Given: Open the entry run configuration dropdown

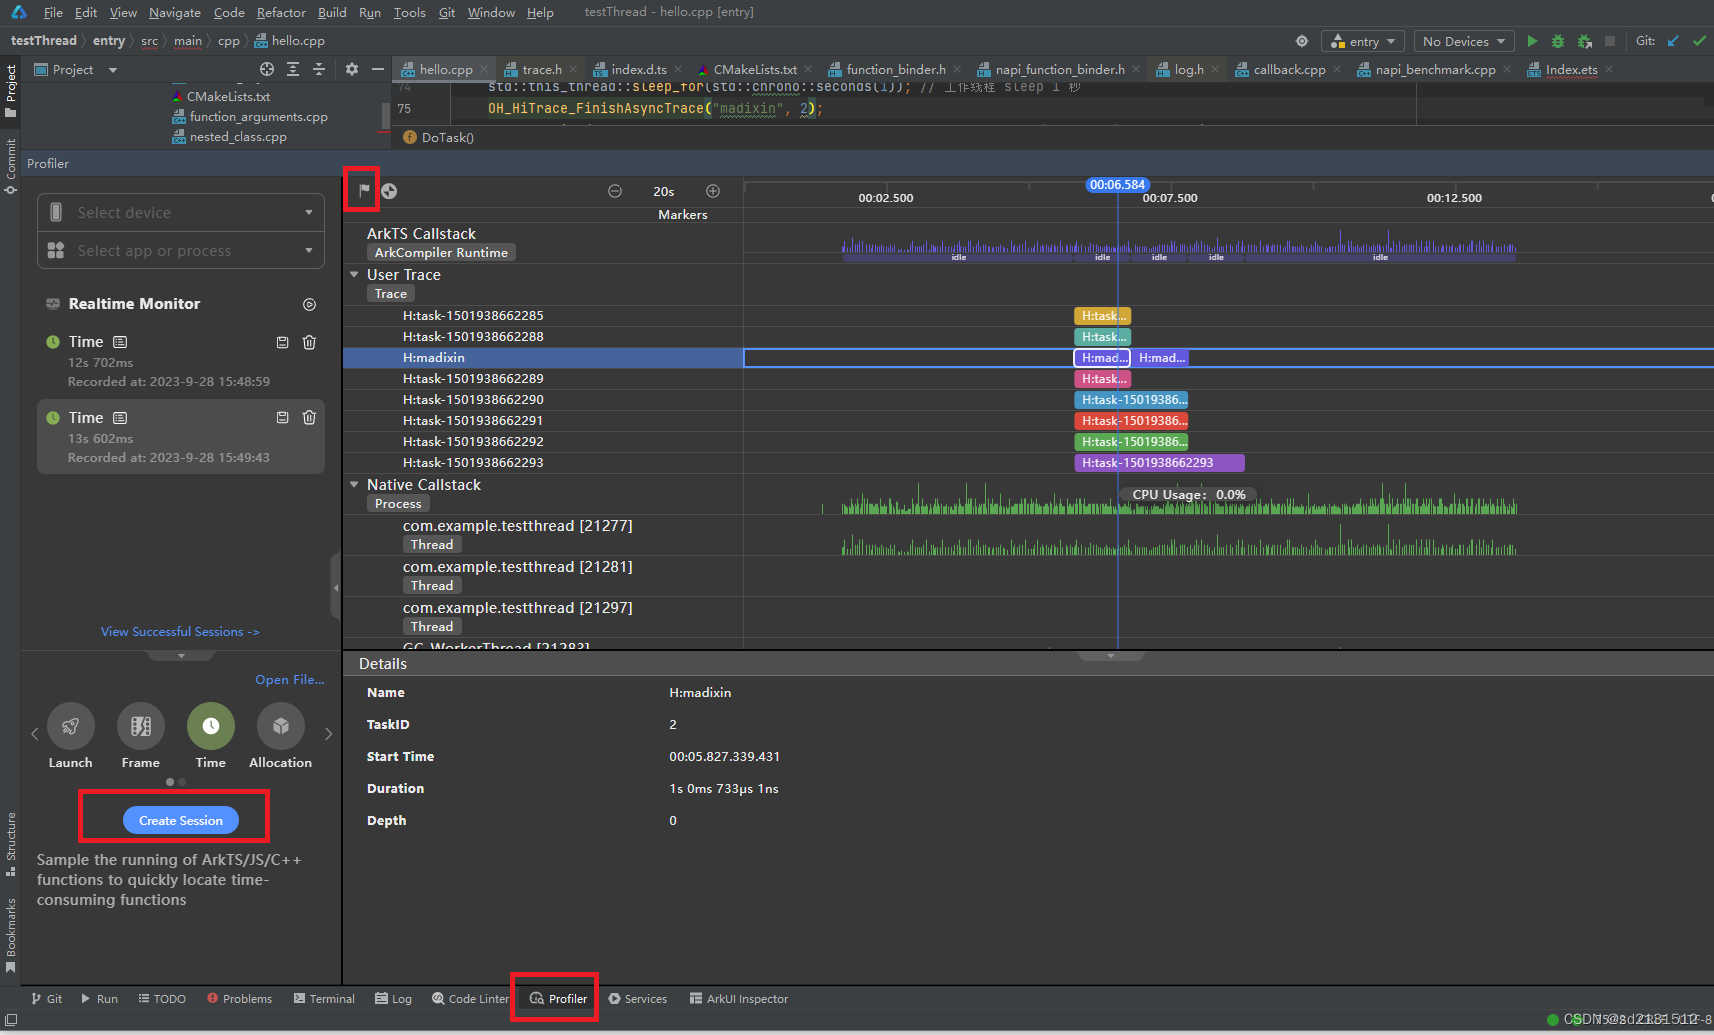Looking at the screenshot, I should (1362, 41).
